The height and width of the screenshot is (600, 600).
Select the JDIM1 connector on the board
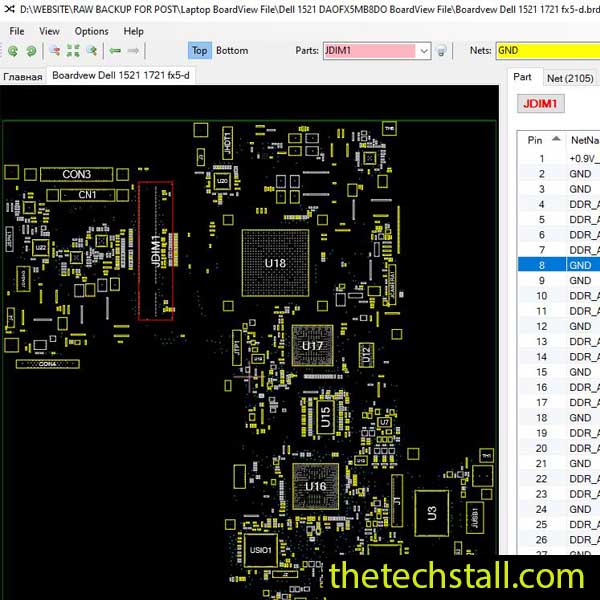(x=155, y=251)
